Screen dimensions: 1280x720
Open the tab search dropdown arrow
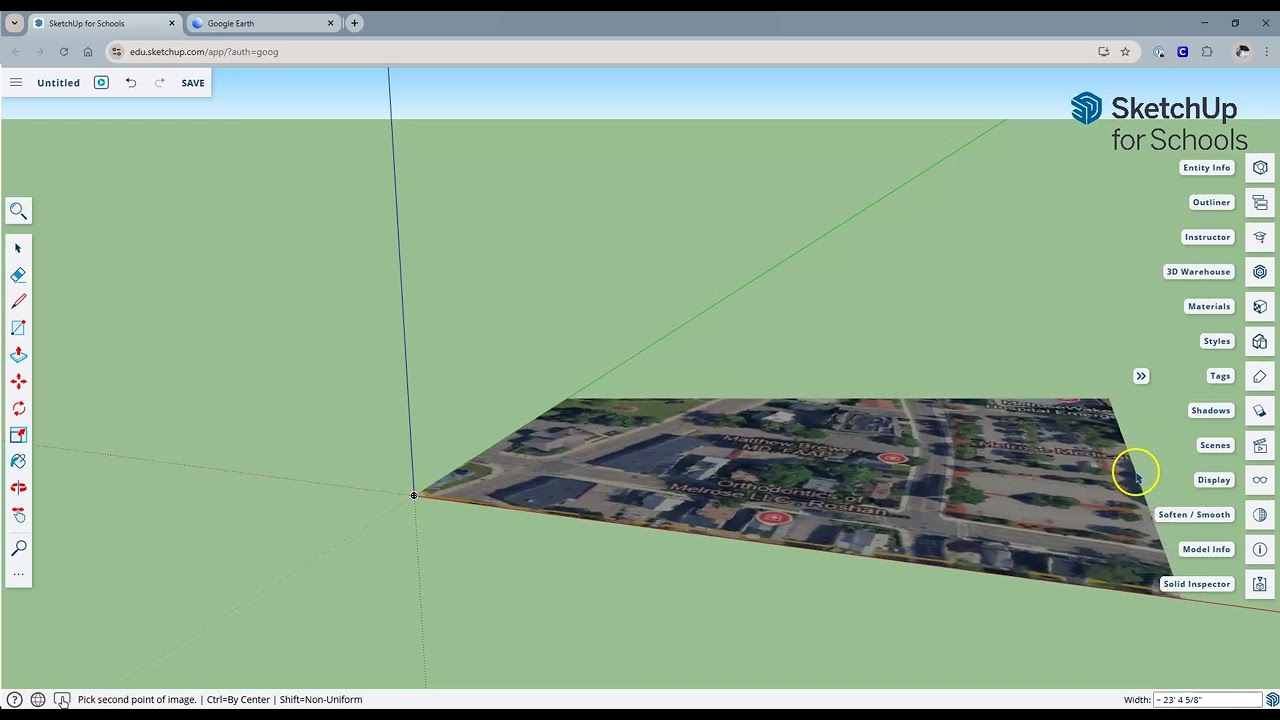pos(14,23)
